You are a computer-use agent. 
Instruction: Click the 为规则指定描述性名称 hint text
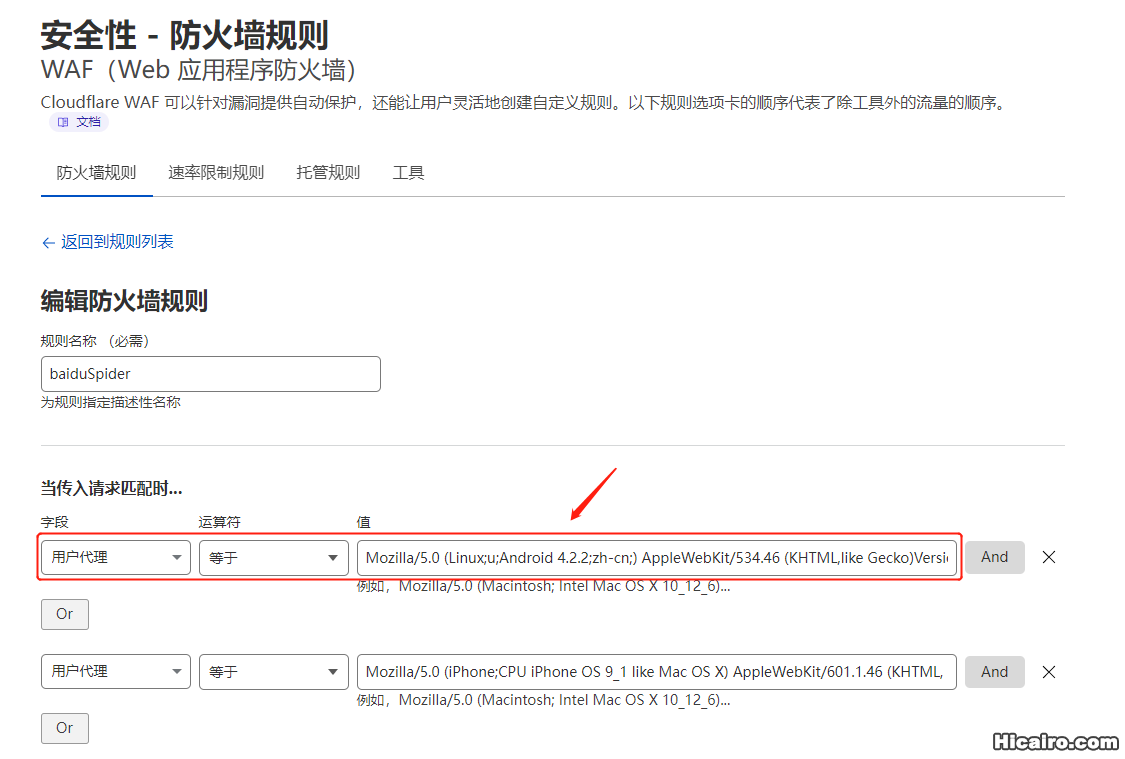(x=110, y=402)
